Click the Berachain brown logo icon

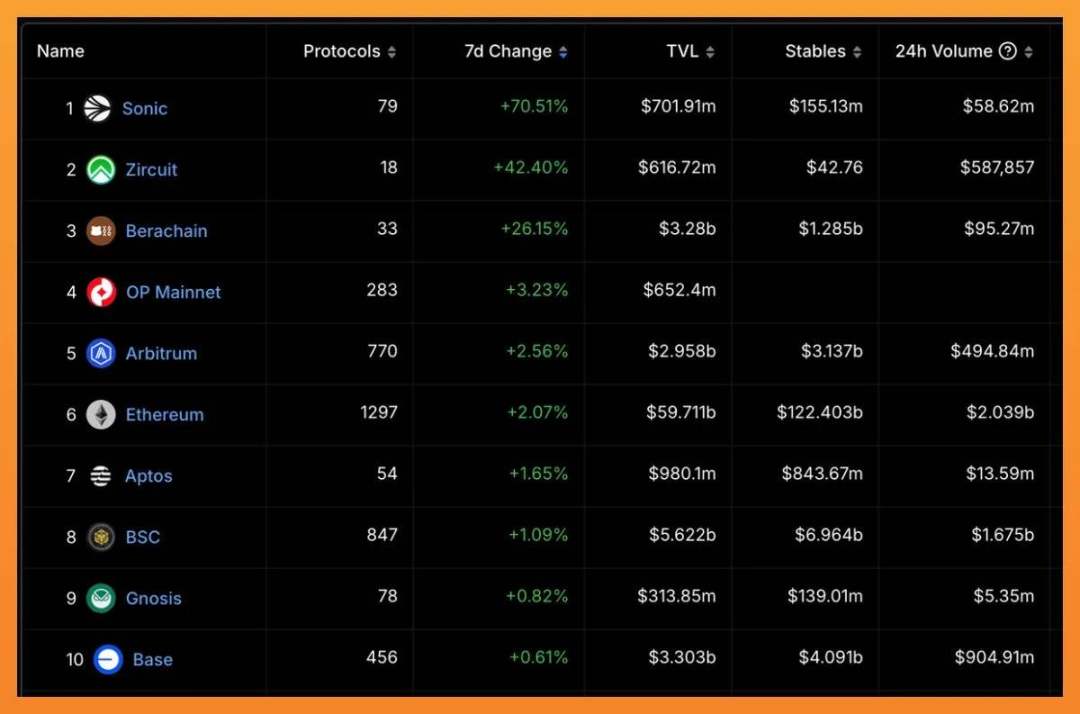pyautogui.click(x=101, y=231)
